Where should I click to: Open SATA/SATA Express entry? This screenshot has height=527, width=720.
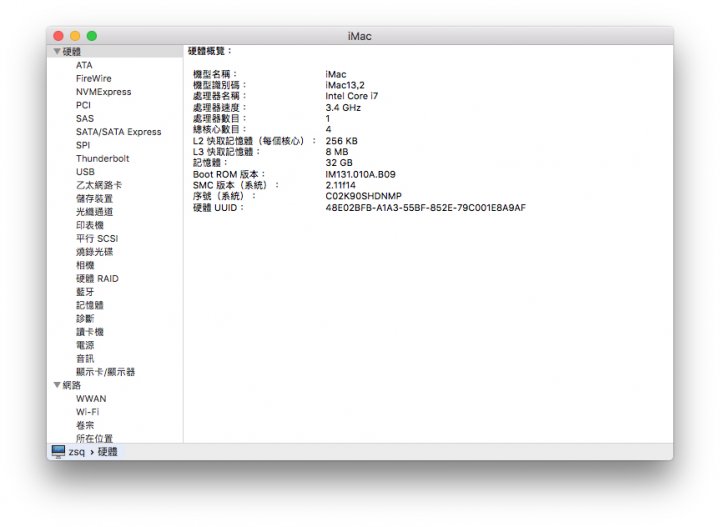tap(118, 132)
